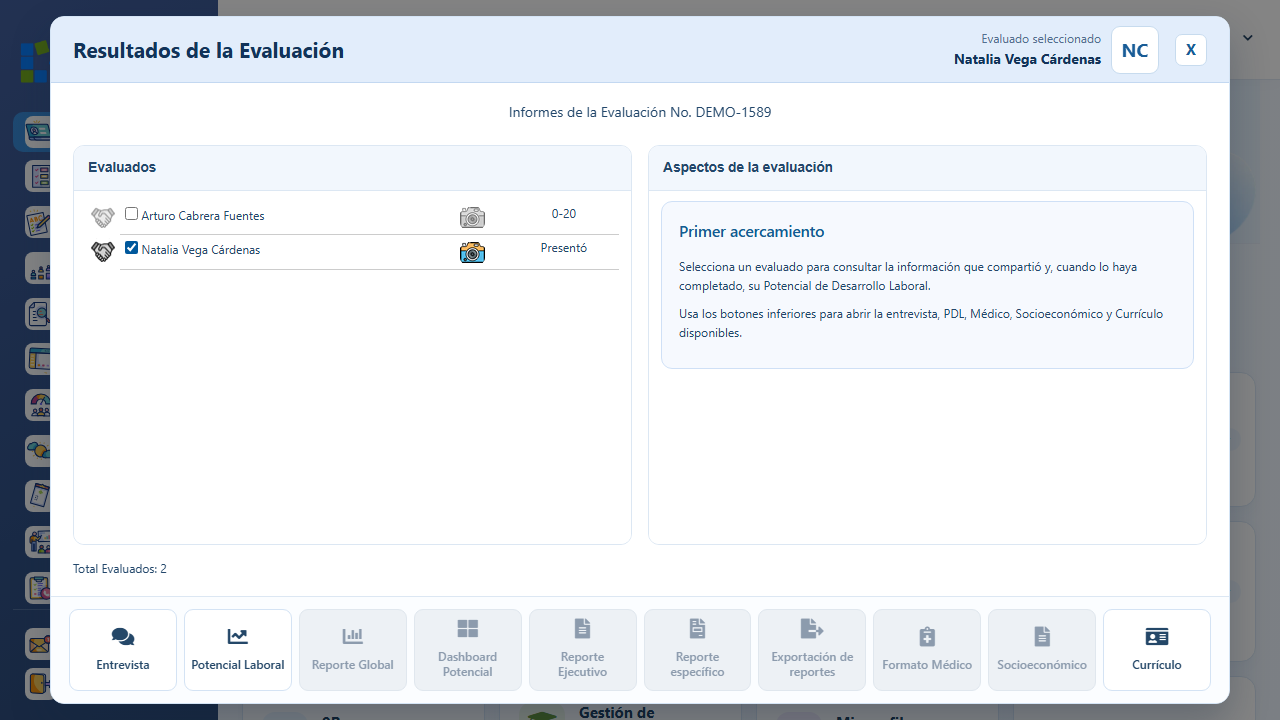Click "Informes de la Evaluación No. DEMO-1589"
The width and height of the screenshot is (1280, 720).
pos(640,112)
